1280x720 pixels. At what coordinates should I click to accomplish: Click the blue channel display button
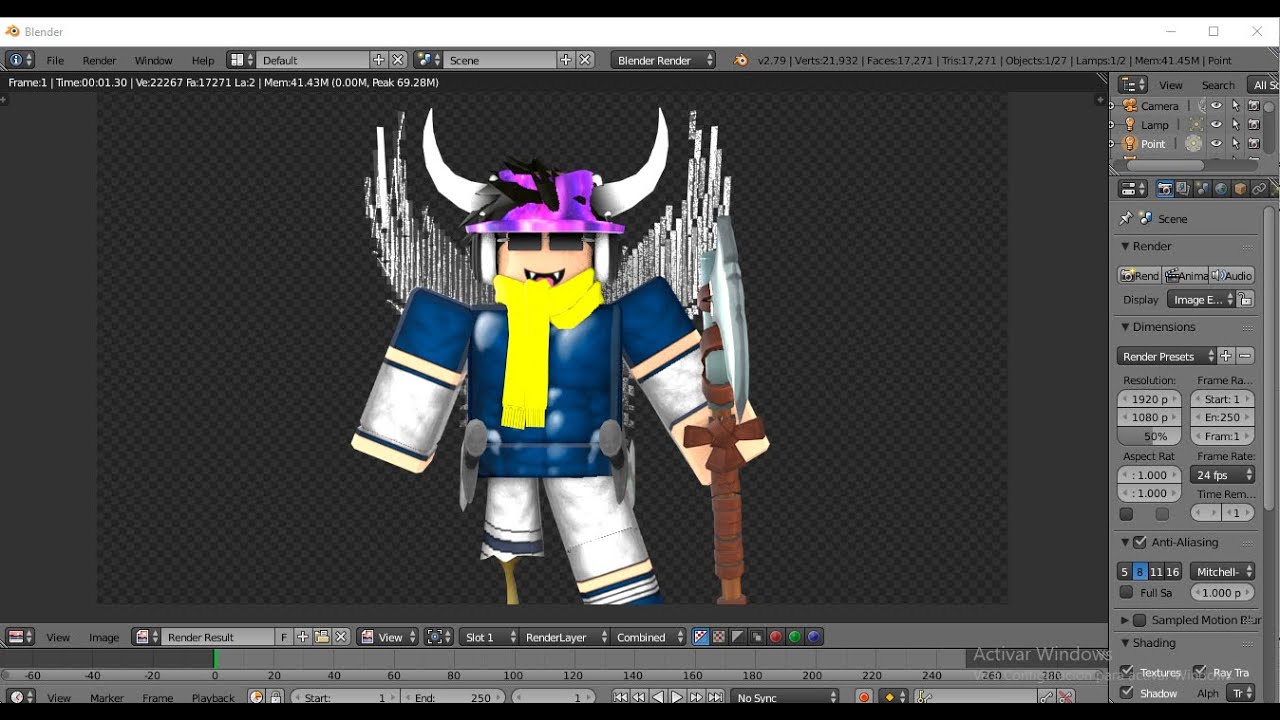pyautogui.click(x=814, y=637)
